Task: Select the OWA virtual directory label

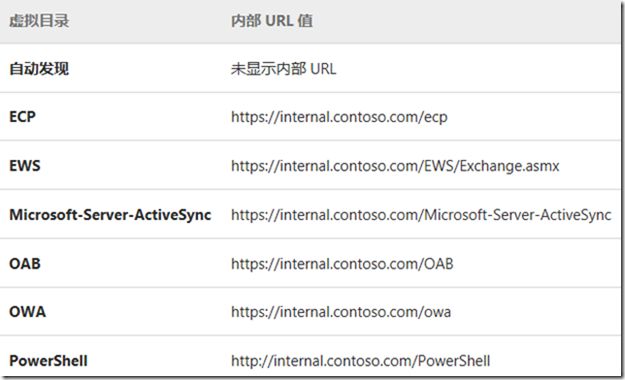Action: (28, 312)
